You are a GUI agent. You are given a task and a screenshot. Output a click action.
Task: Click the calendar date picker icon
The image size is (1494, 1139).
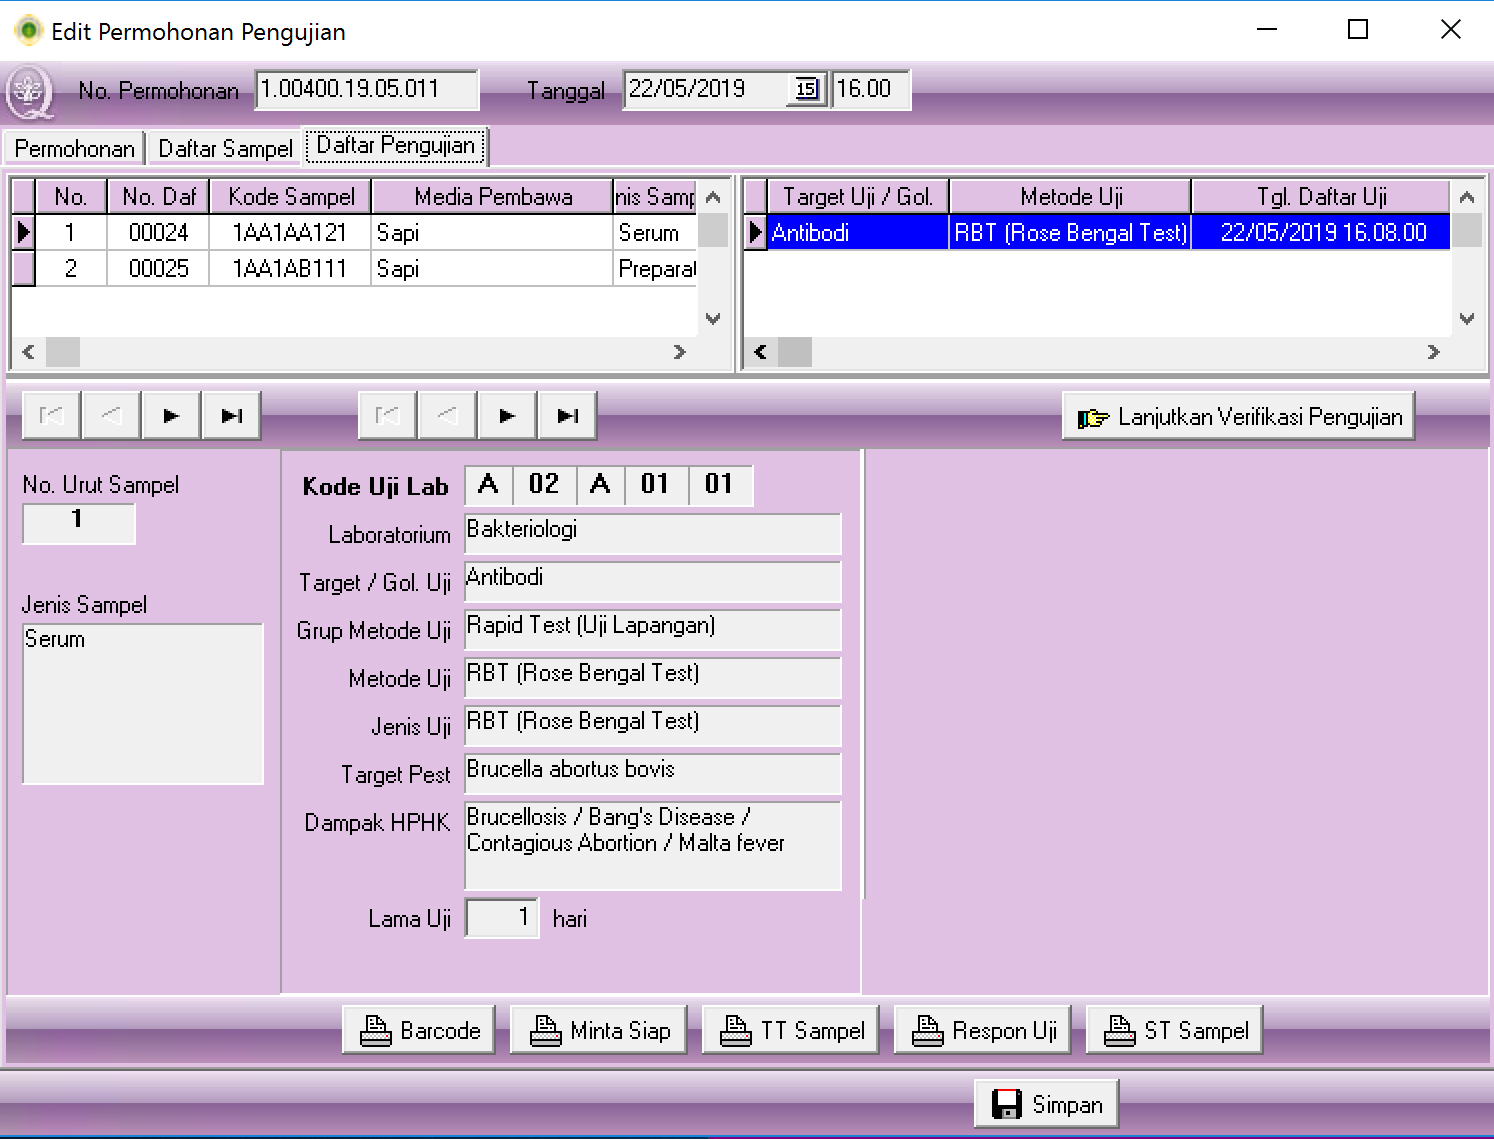(806, 90)
